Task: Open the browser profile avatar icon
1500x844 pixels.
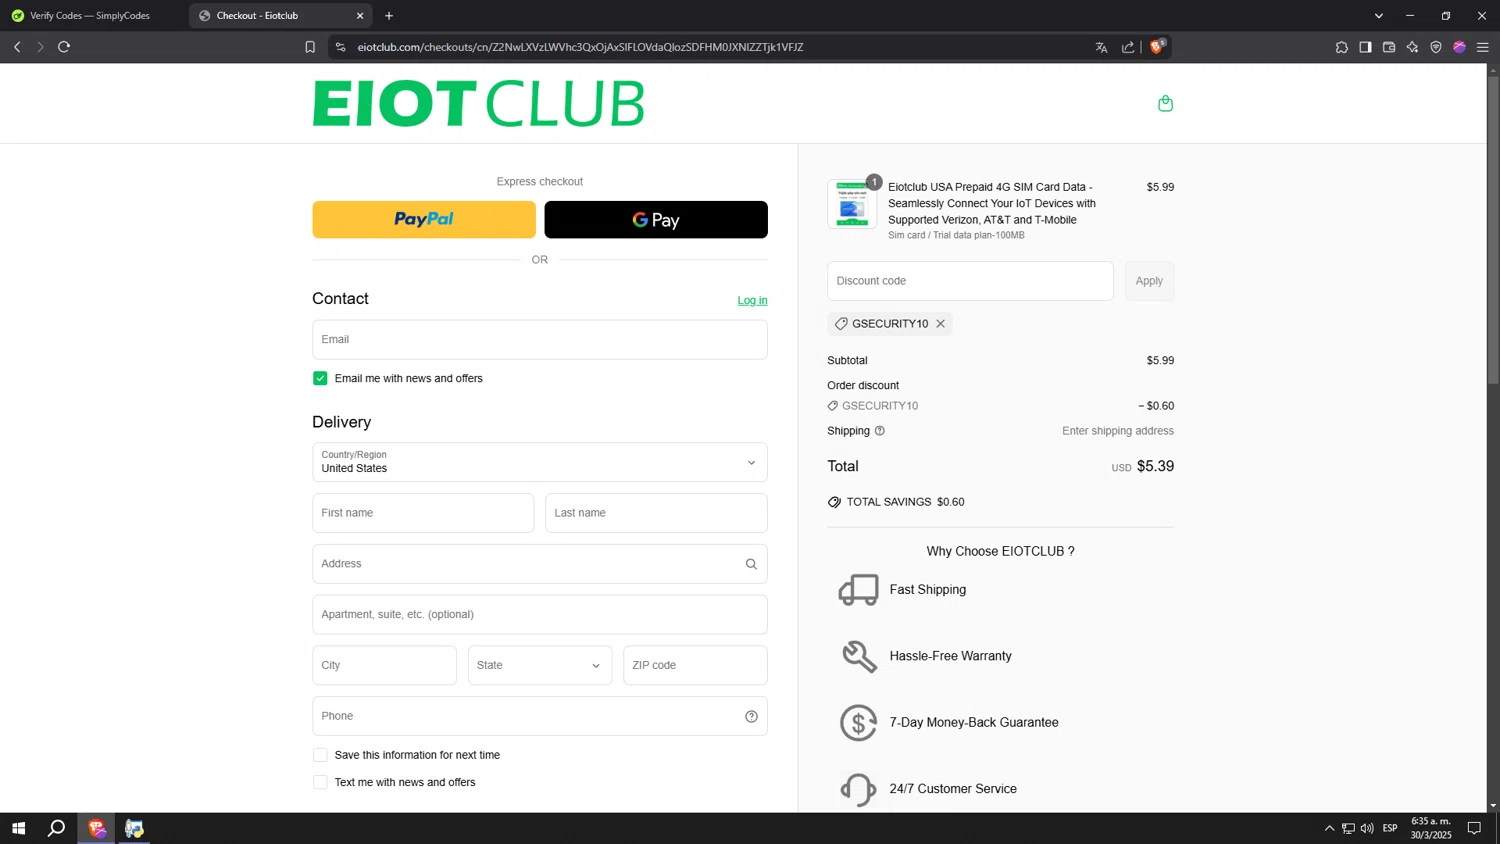Action: (x=1459, y=47)
